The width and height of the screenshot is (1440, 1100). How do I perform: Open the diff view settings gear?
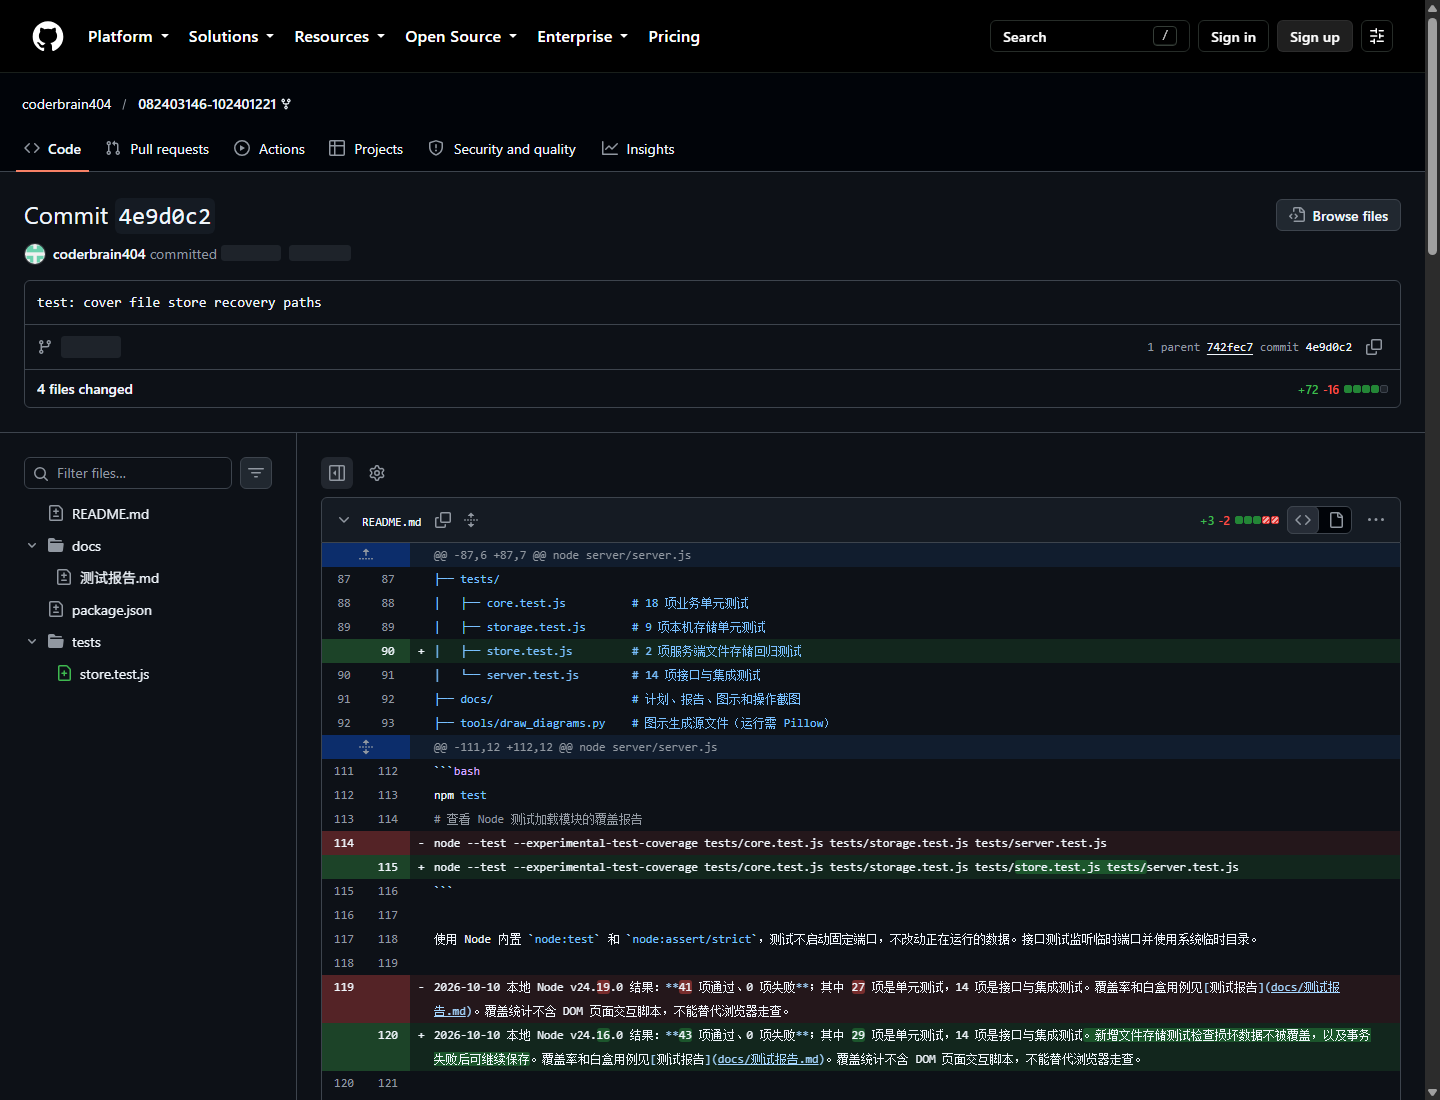pyautogui.click(x=377, y=473)
